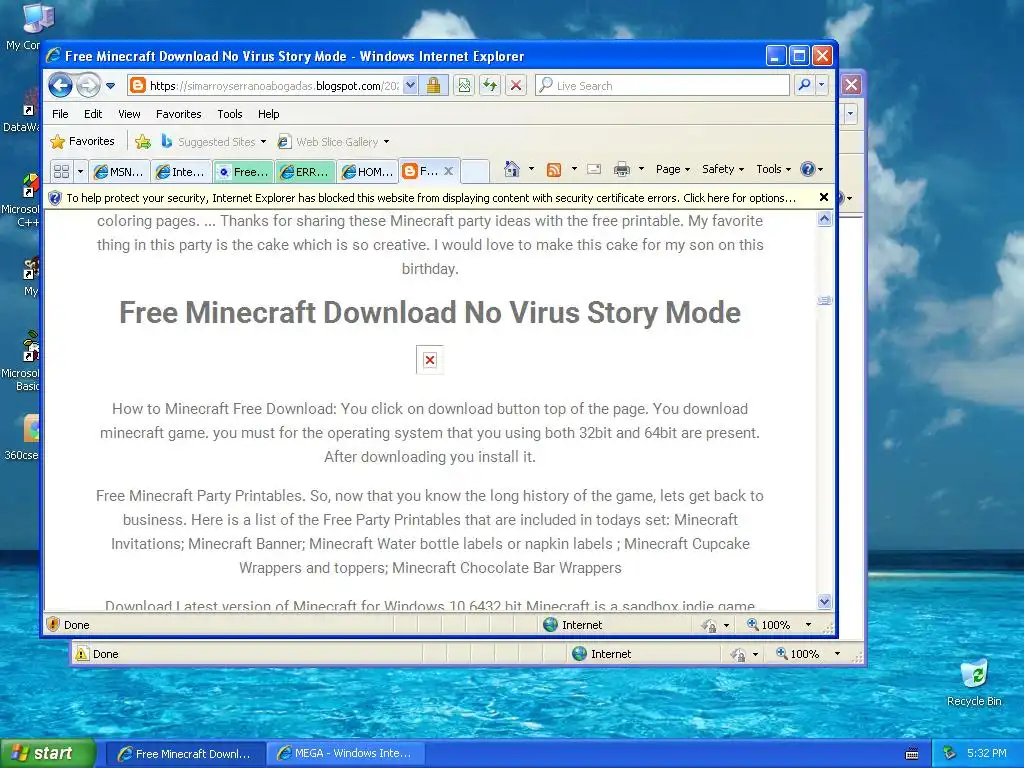The height and width of the screenshot is (768, 1024).
Task: Open the Safety dropdown menu
Action: coord(722,169)
